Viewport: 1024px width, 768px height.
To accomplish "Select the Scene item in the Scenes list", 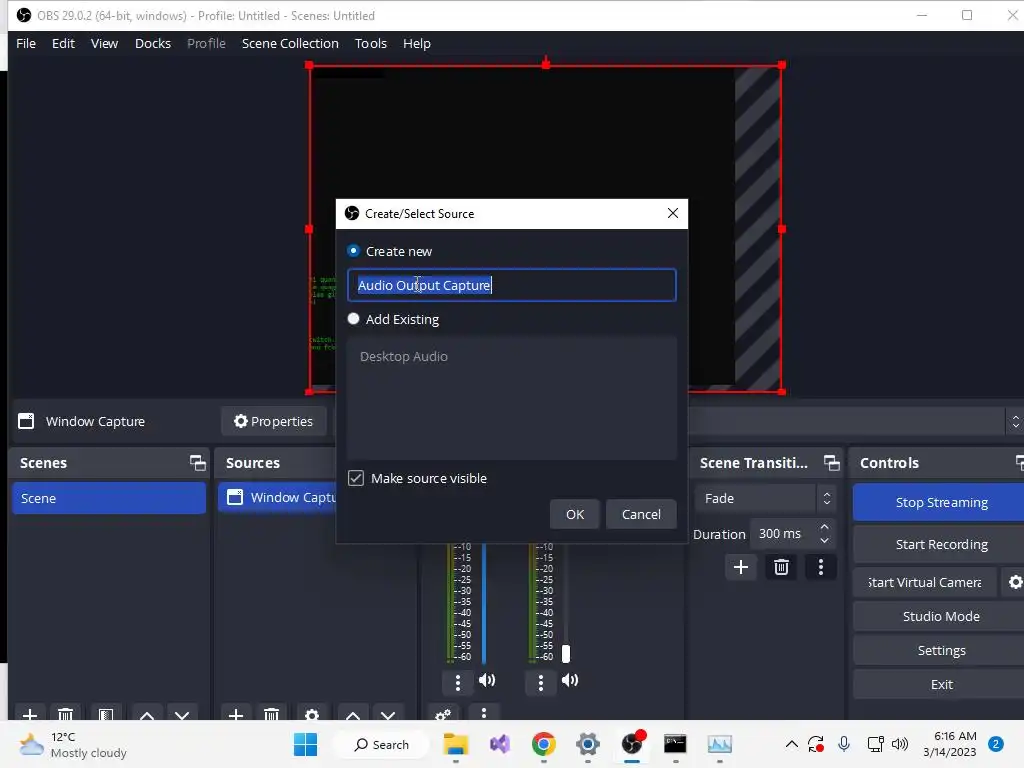I will (x=109, y=498).
